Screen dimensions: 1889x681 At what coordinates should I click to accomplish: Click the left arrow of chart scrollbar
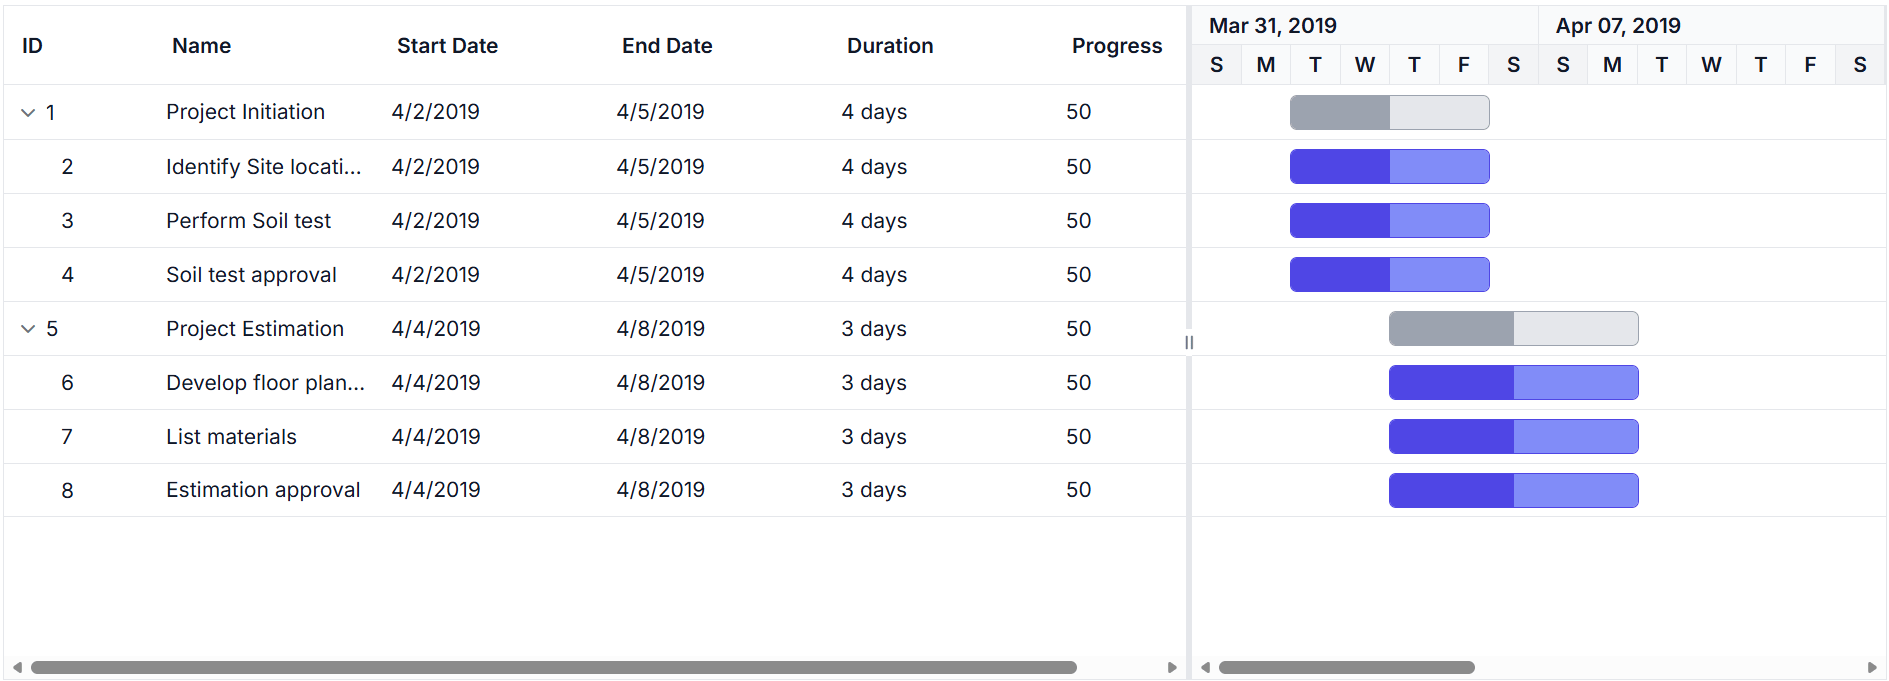tap(1205, 667)
